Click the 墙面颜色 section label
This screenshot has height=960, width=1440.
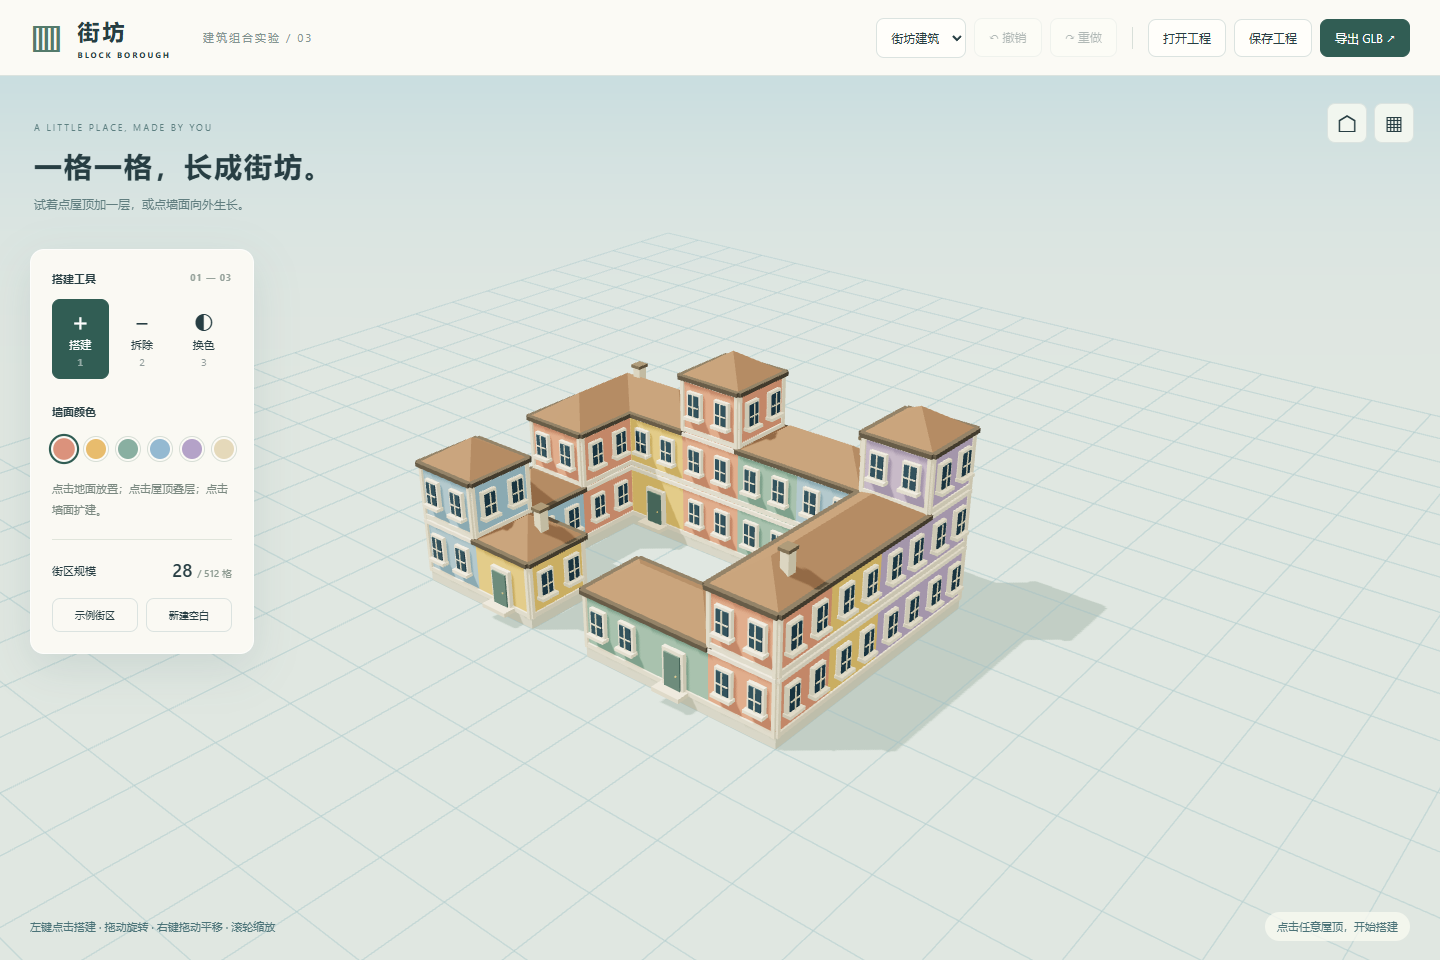tap(74, 412)
